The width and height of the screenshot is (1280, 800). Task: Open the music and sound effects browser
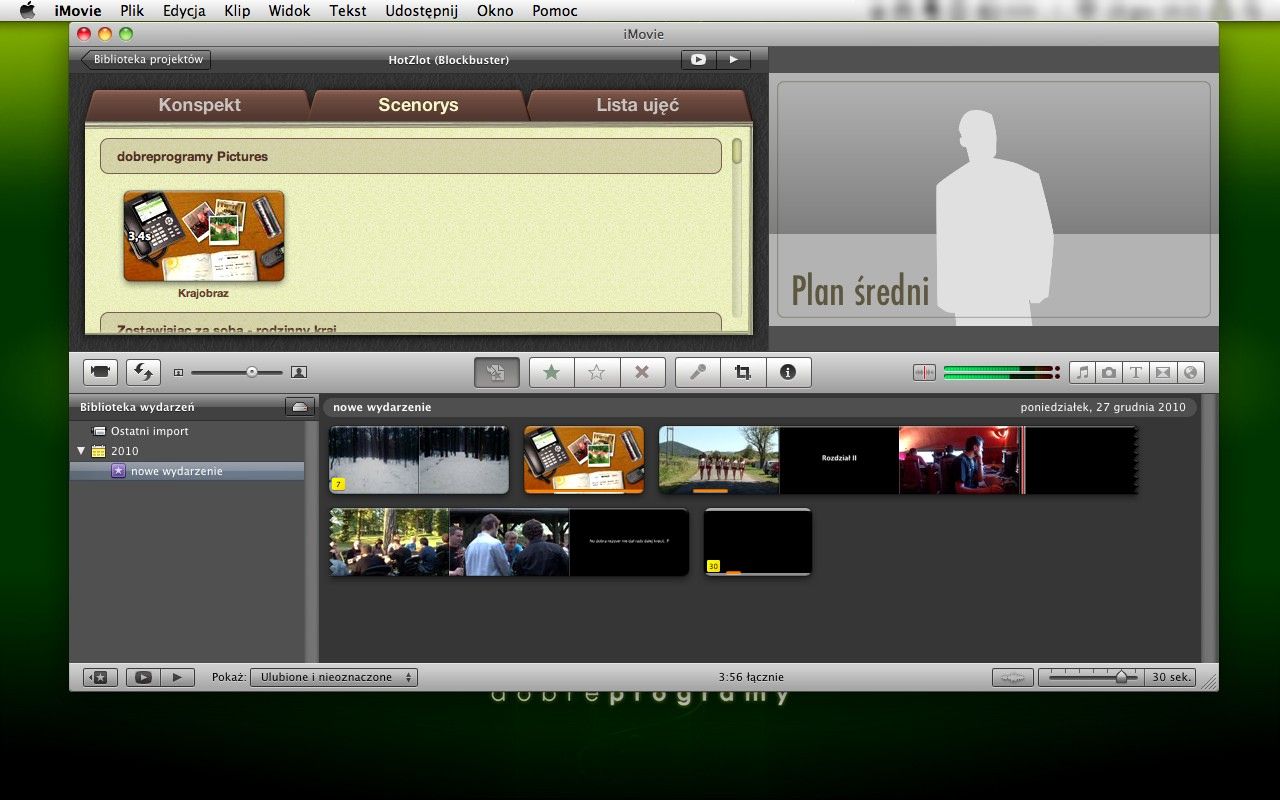pos(1082,372)
